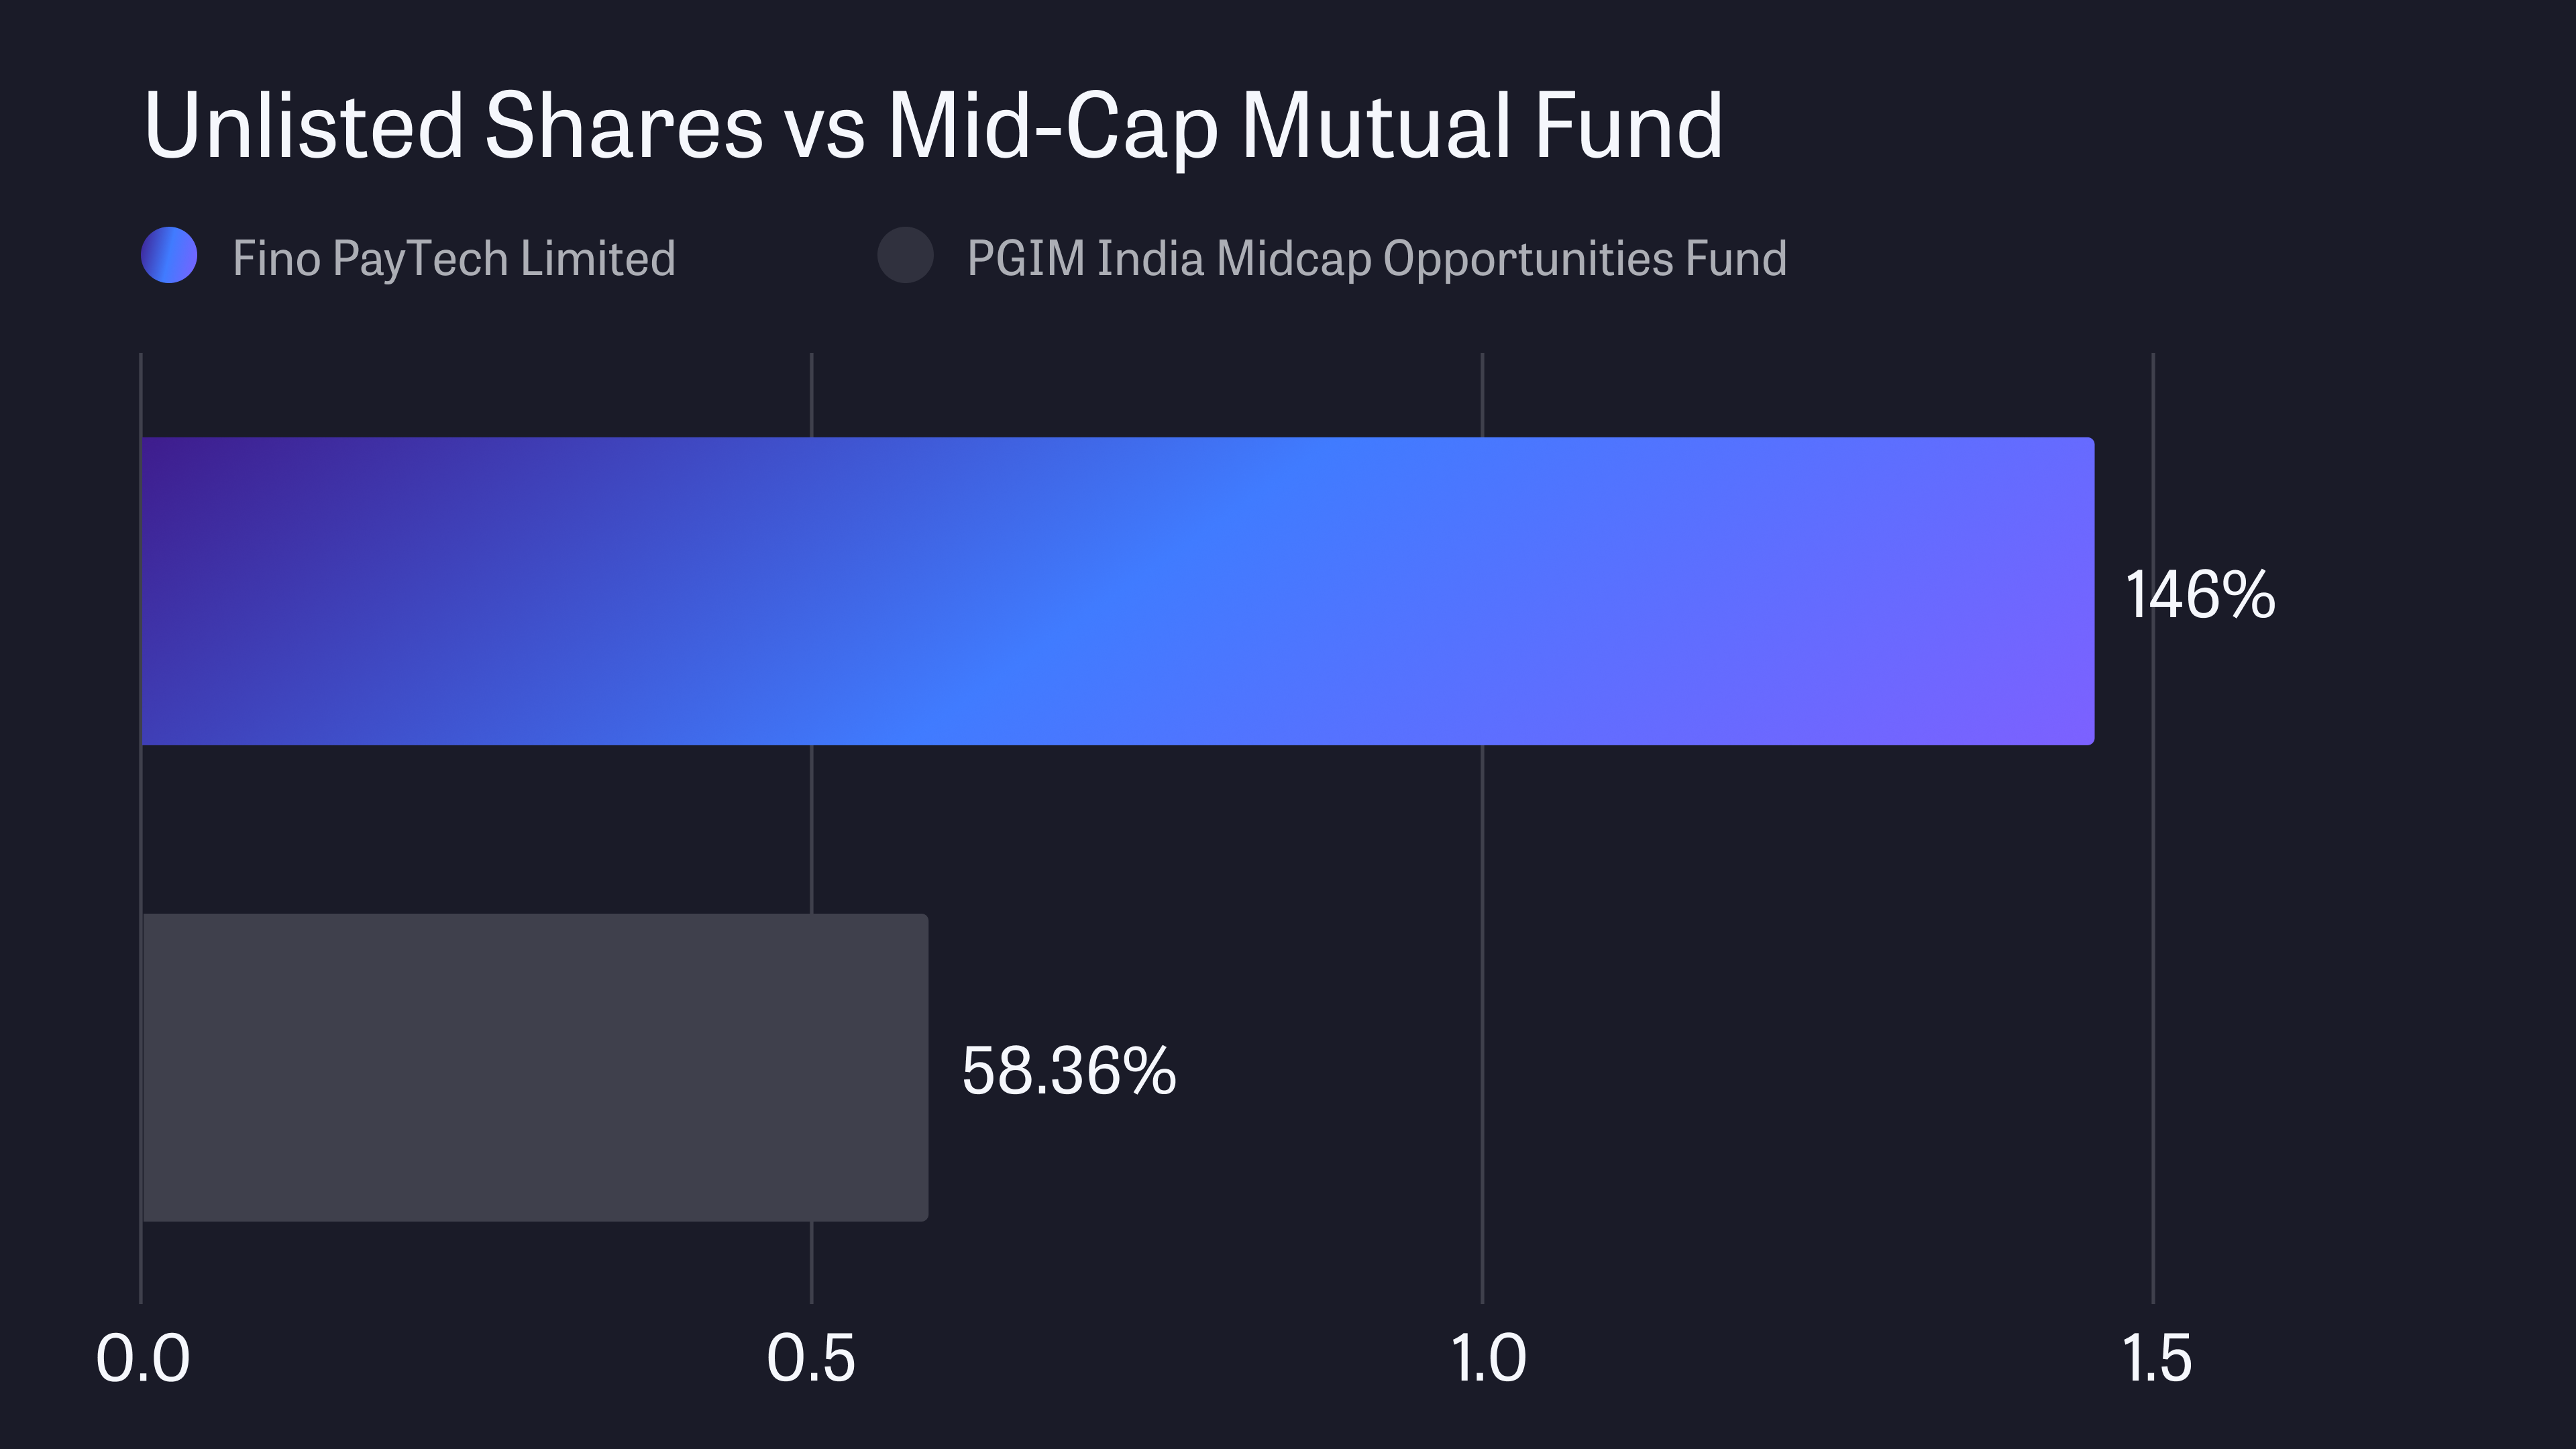The width and height of the screenshot is (2576, 1449).
Task: Click the Fino PayTech blue legend swatch
Action: click(x=169, y=256)
